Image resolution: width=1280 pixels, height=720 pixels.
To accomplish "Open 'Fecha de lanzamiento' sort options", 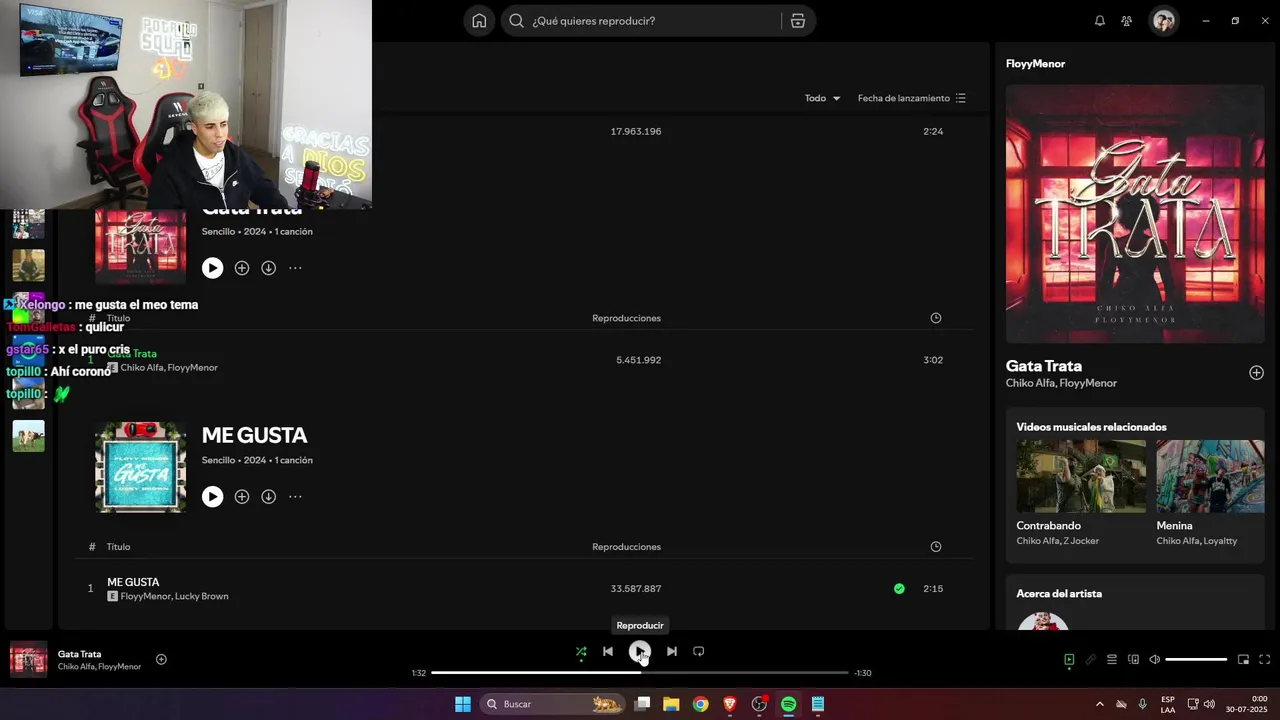I will pyautogui.click(x=911, y=98).
